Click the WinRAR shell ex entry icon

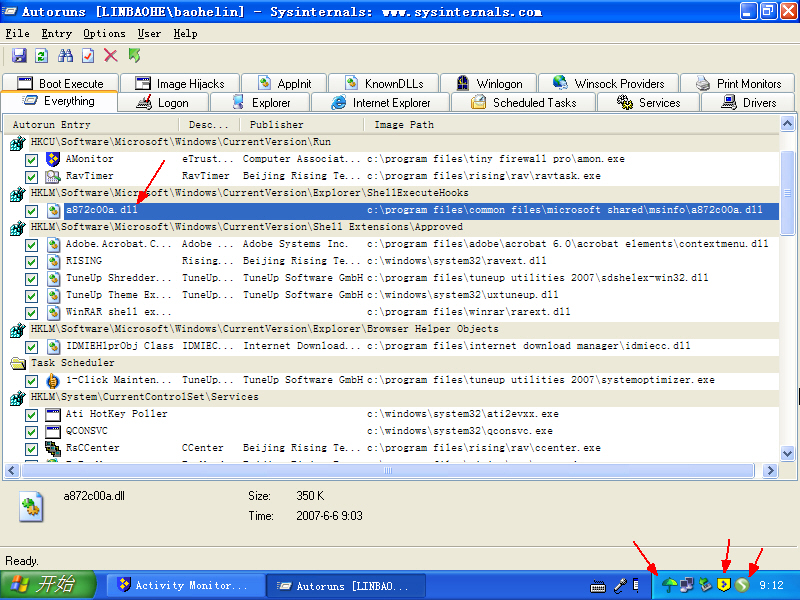(53, 312)
